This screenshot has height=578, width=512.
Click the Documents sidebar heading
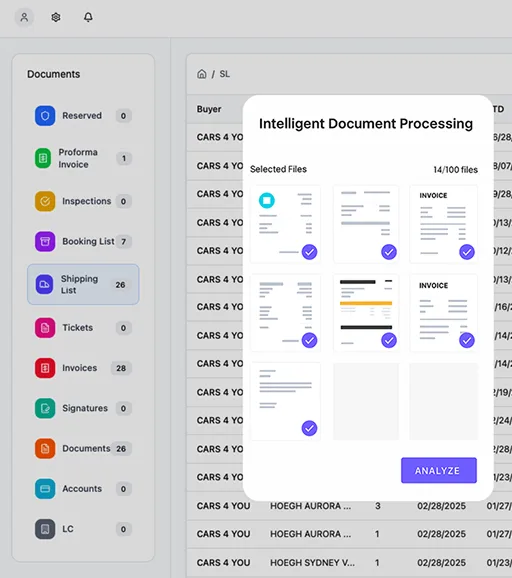(x=53, y=74)
